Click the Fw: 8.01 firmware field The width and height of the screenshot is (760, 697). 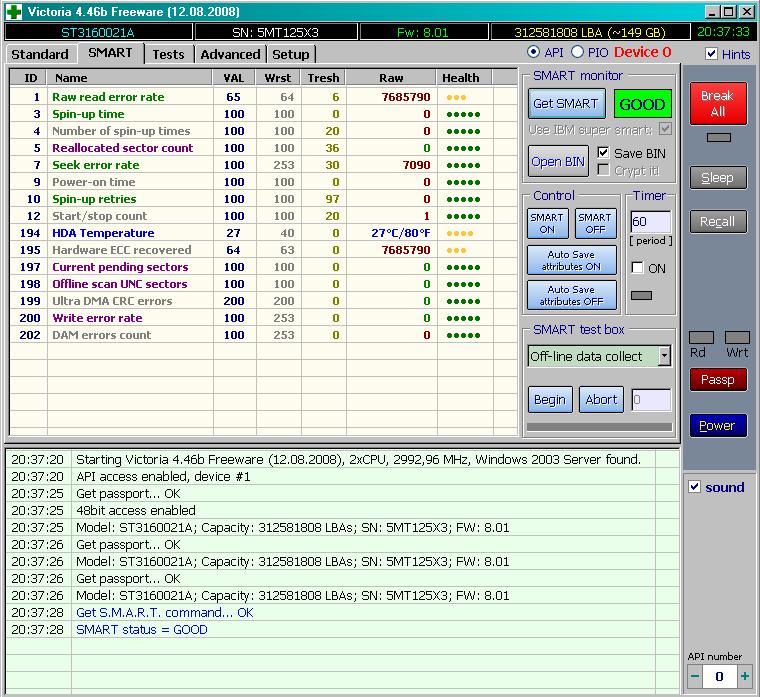[424, 32]
